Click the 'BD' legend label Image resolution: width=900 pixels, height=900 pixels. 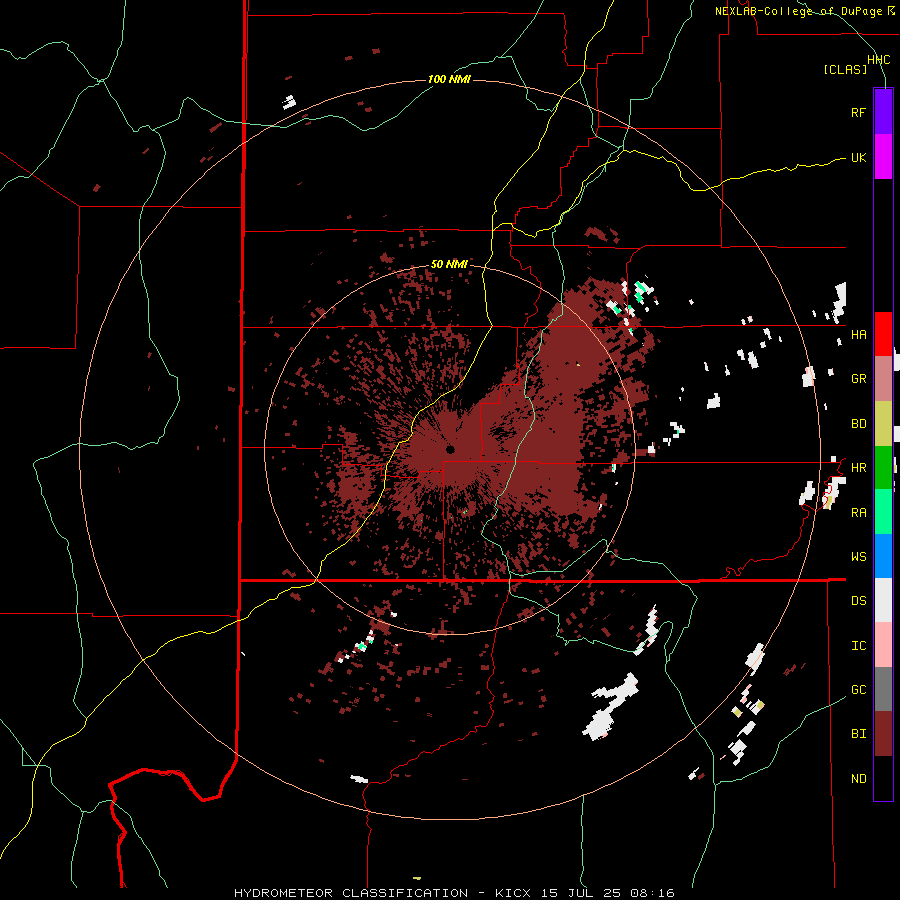(x=858, y=424)
